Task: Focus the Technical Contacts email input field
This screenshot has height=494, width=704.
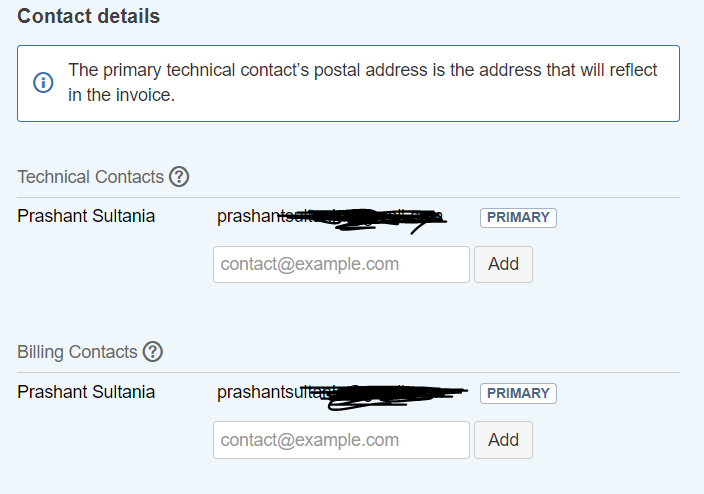Action: tap(341, 265)
